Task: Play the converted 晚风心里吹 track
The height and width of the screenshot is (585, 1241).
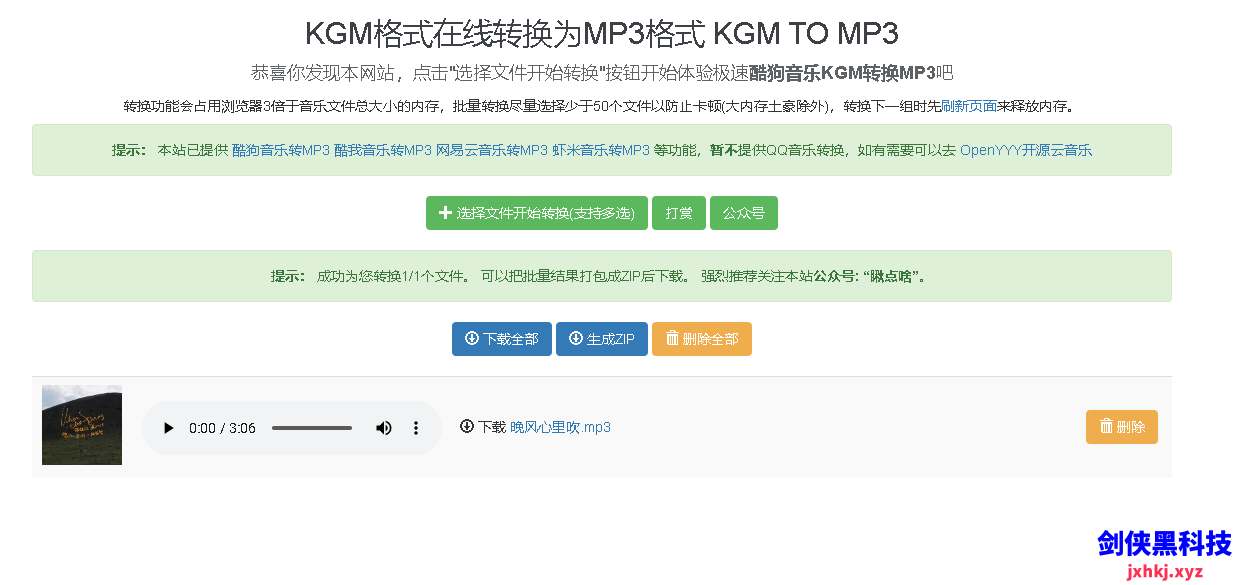Action: click(167, 427)
